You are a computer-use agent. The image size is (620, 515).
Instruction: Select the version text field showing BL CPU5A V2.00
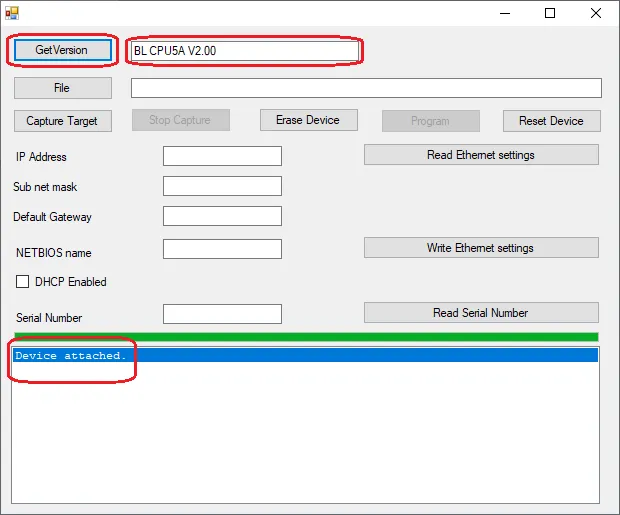245,51
